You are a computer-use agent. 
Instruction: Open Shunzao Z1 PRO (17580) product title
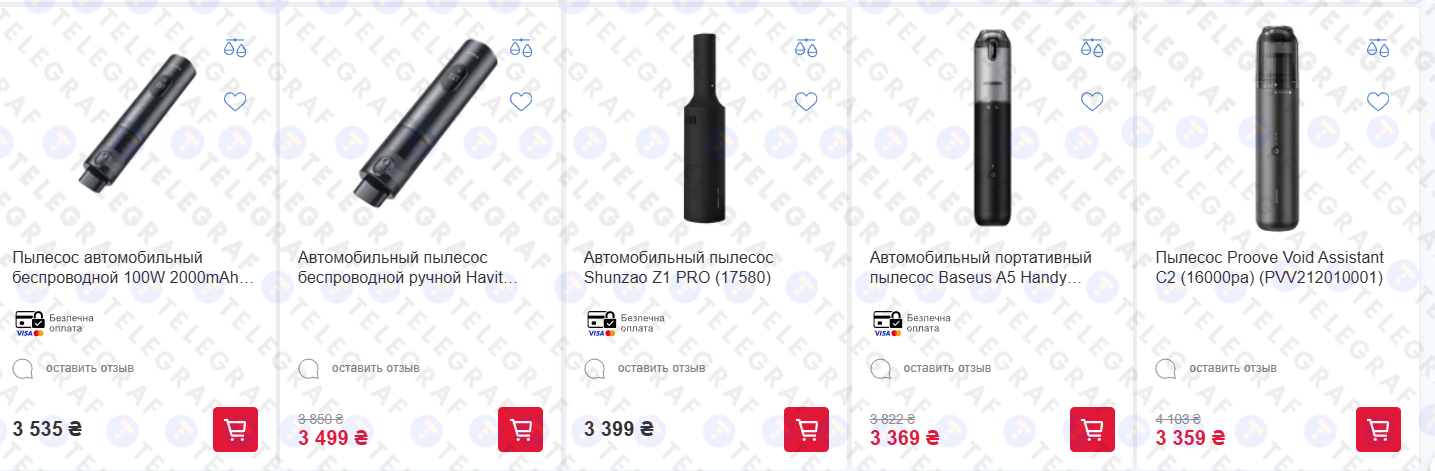679,268
